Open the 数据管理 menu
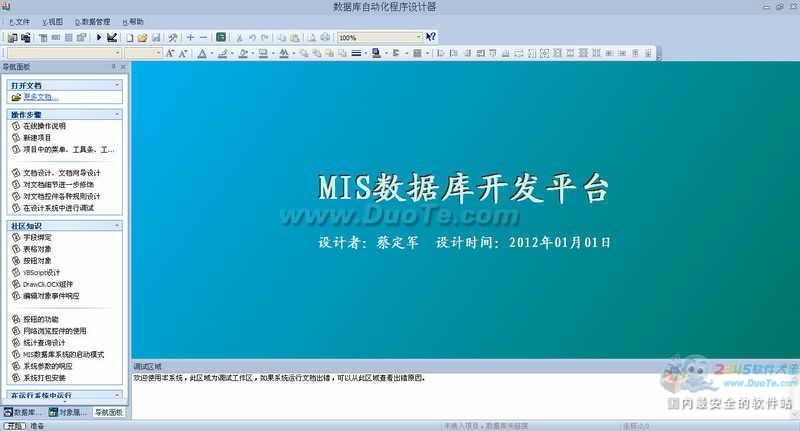The height and width of the screenshot is (431, 800). [93, 21]
